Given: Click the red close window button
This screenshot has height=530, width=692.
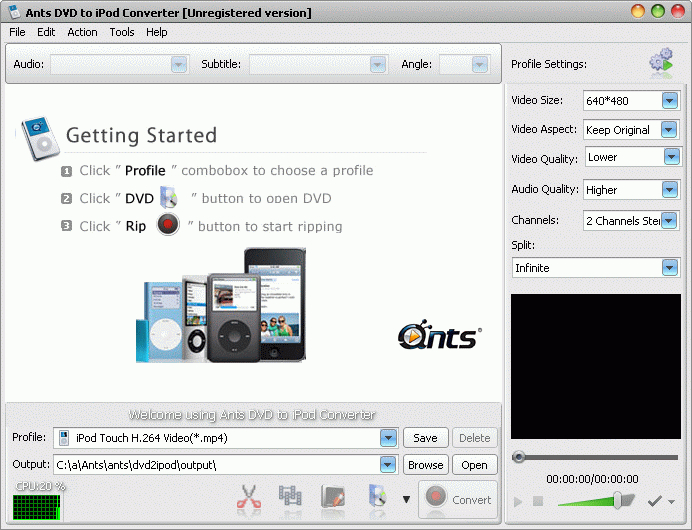Looking at the screenshot, I should pos(678,11).
